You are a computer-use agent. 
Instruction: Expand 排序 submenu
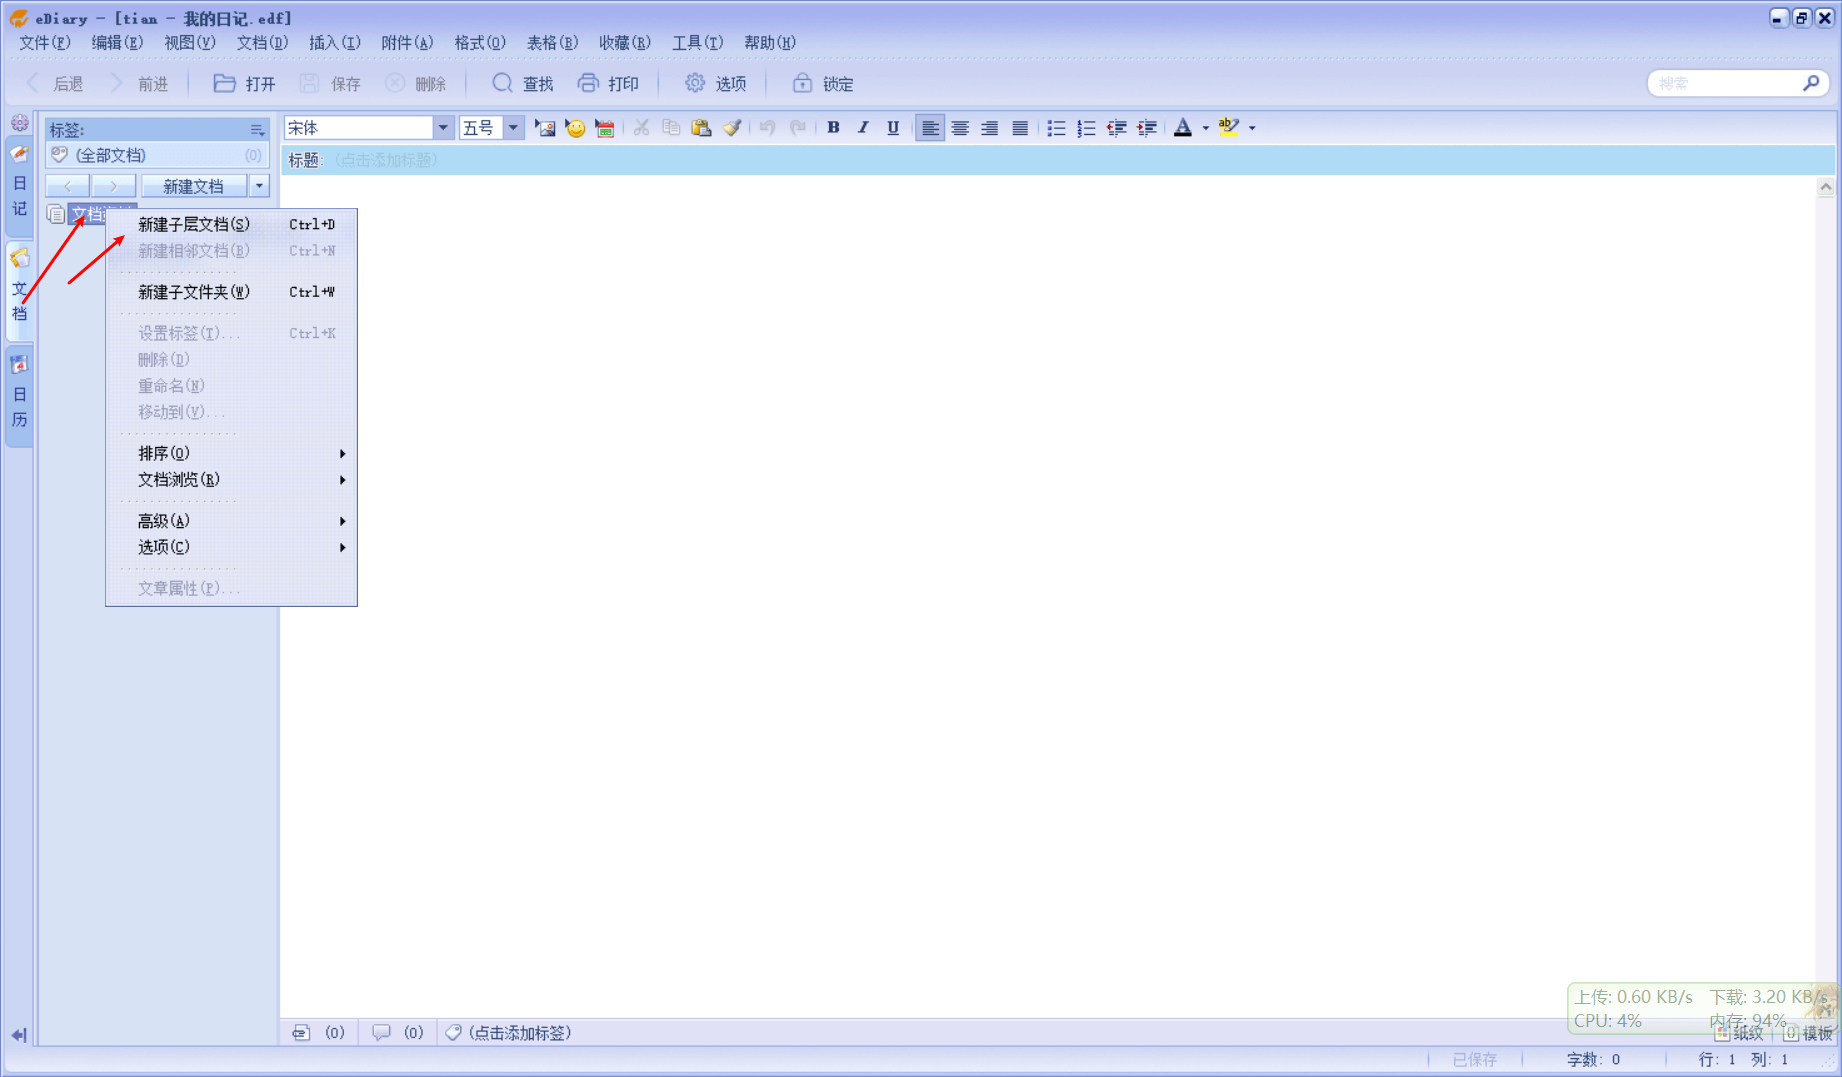[233, 453]
